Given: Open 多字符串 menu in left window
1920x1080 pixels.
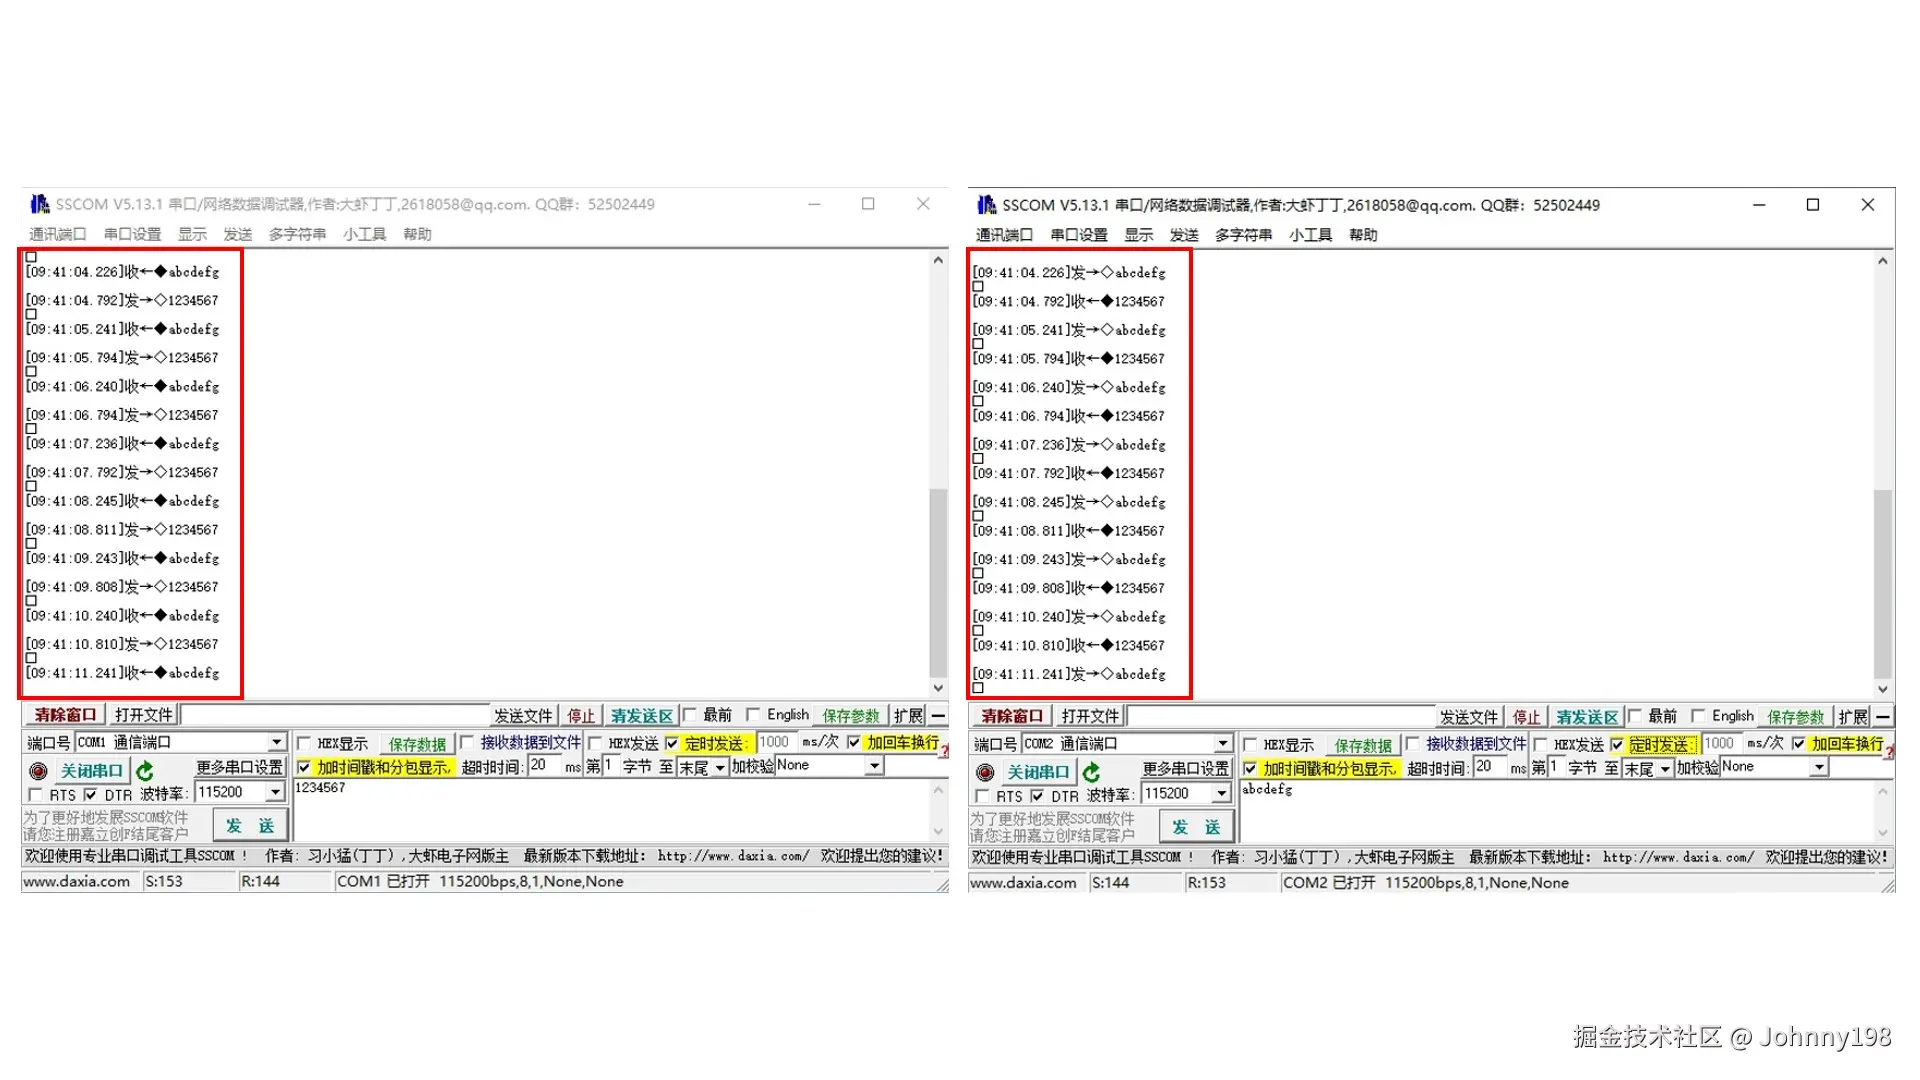Looking at the screenshot, I should pos(297,234).
